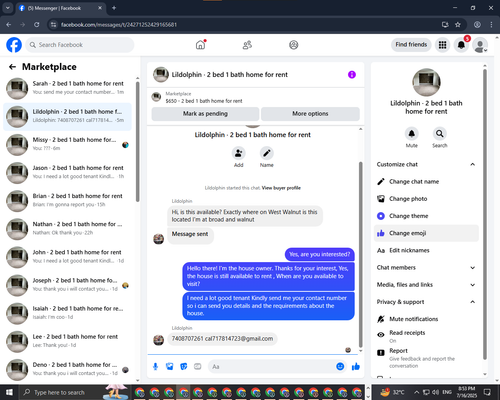The width and height of the screenshot is (500, 400).
Task: Open the voice clip microphone icon
Action: [x=155, y=367]
